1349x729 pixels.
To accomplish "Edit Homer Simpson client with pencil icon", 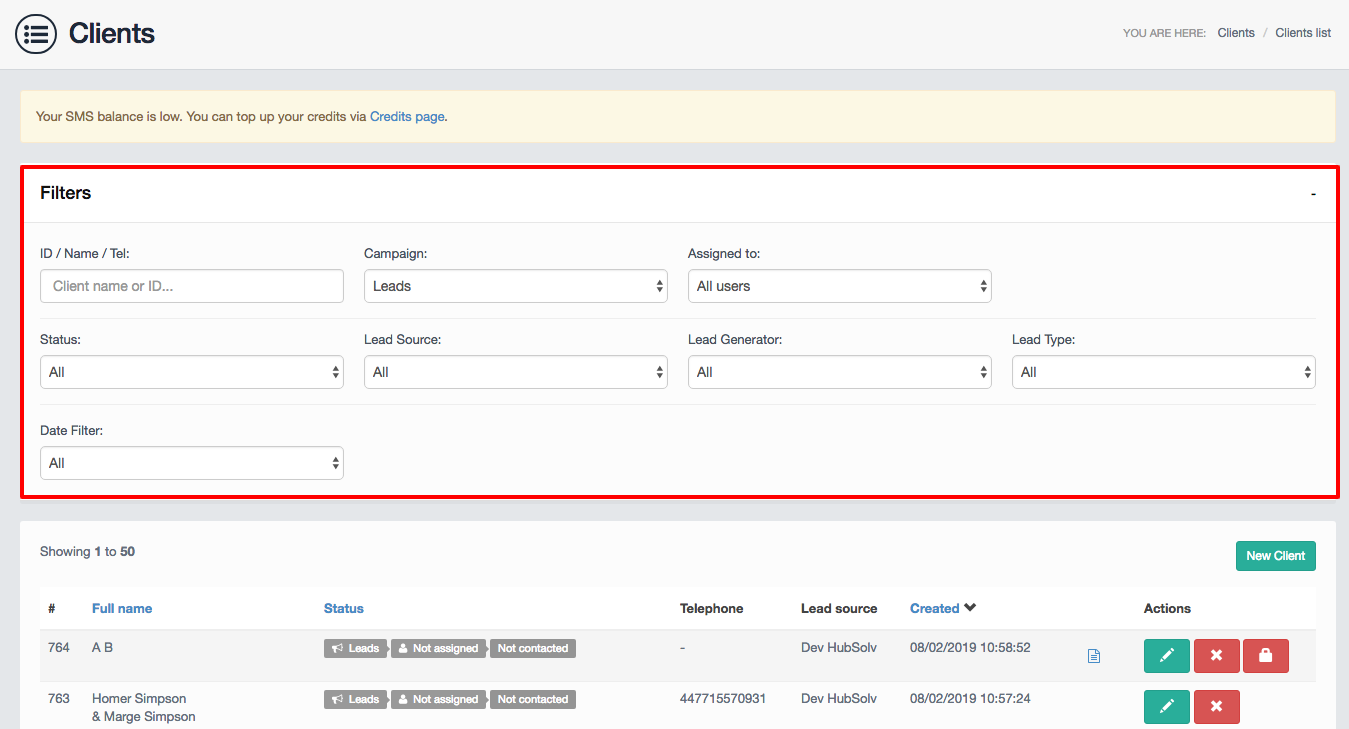I will (x=1166, y=707).
